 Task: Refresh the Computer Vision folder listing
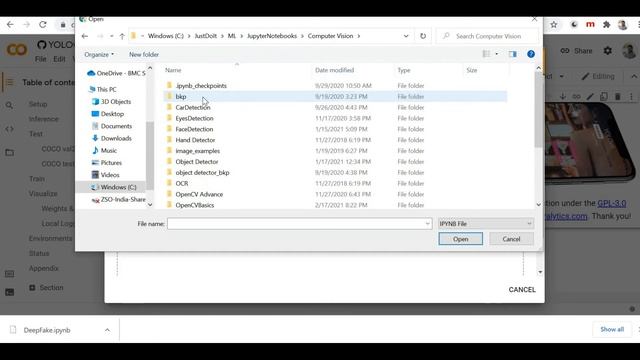pyautogui.click(x=423, y=36)
